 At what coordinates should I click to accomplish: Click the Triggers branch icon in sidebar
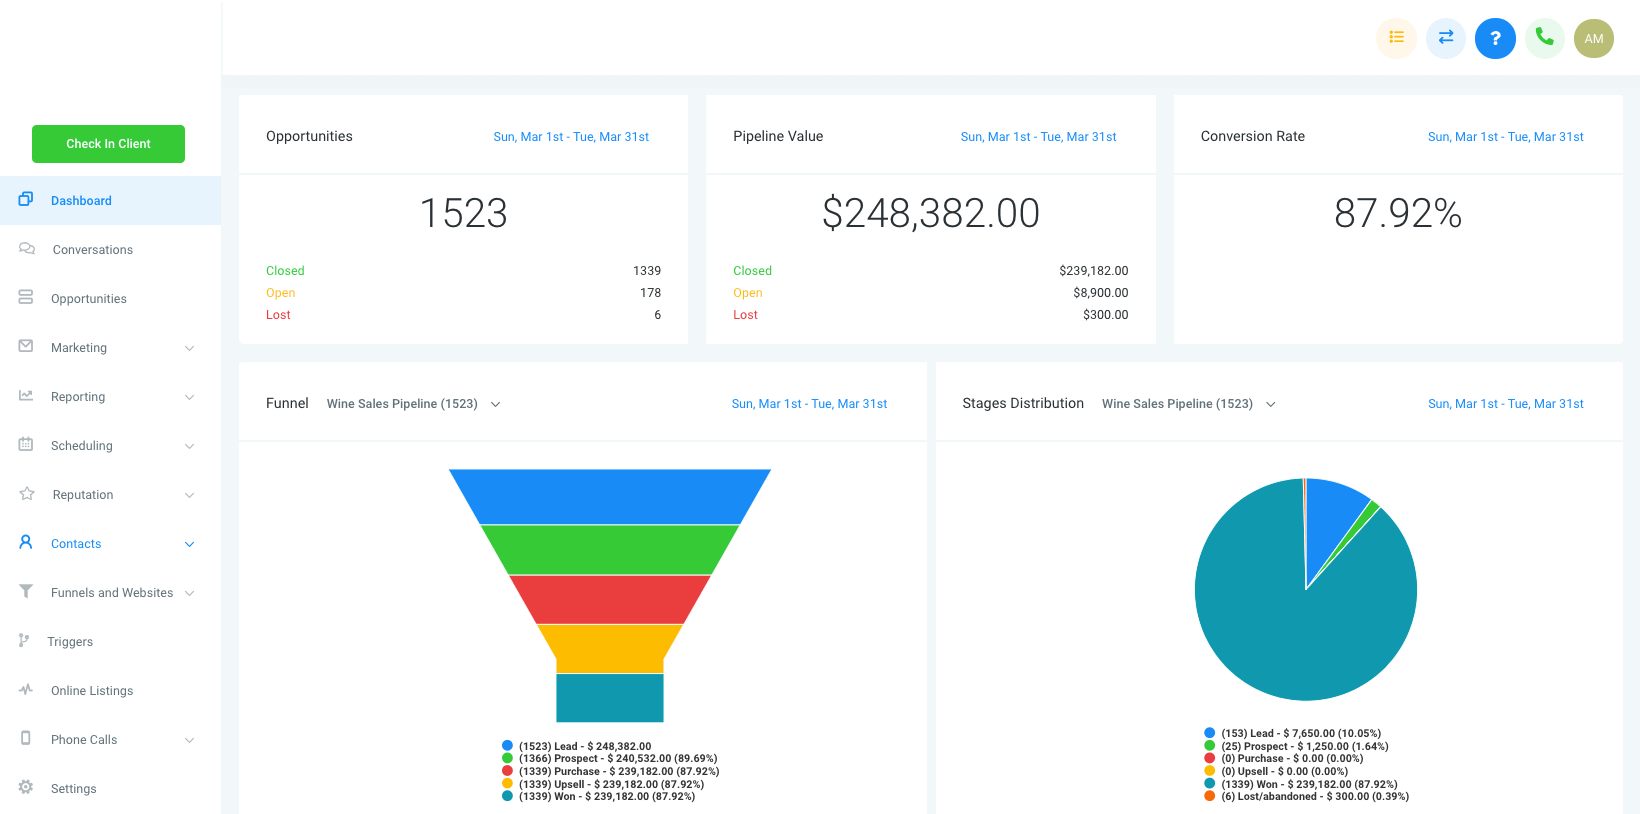click(x=24, y=640)
